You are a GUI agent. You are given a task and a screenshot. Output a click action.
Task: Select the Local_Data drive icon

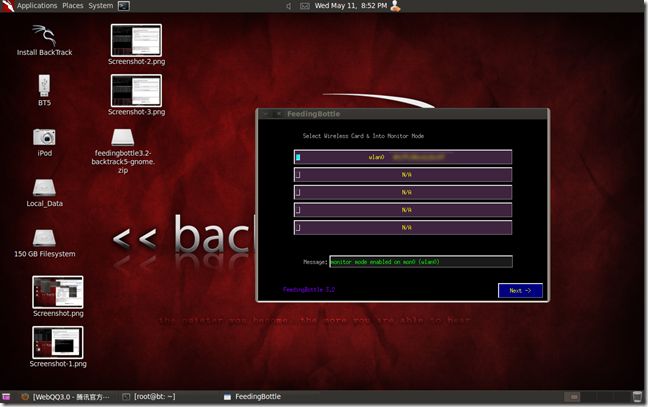(44, 193)
